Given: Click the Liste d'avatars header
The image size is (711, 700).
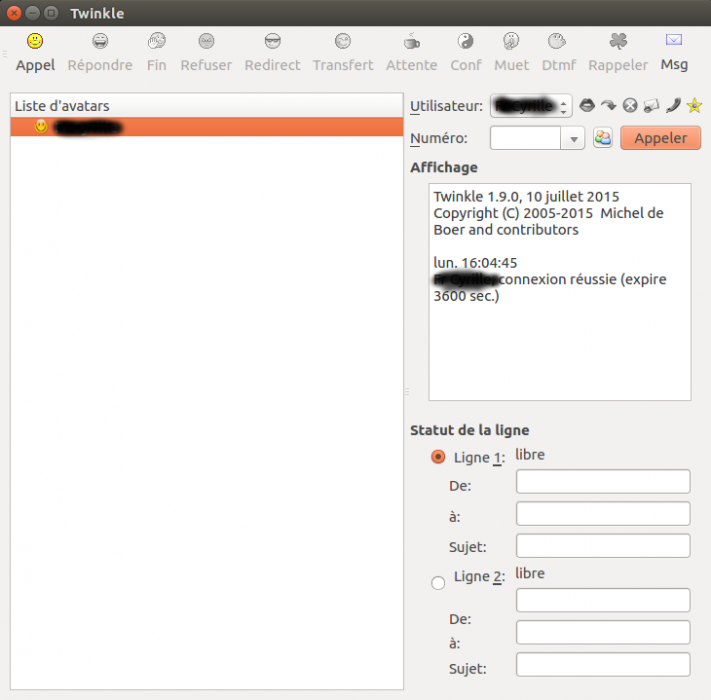Looking at the screenshot, I should [x=207, y=106].
